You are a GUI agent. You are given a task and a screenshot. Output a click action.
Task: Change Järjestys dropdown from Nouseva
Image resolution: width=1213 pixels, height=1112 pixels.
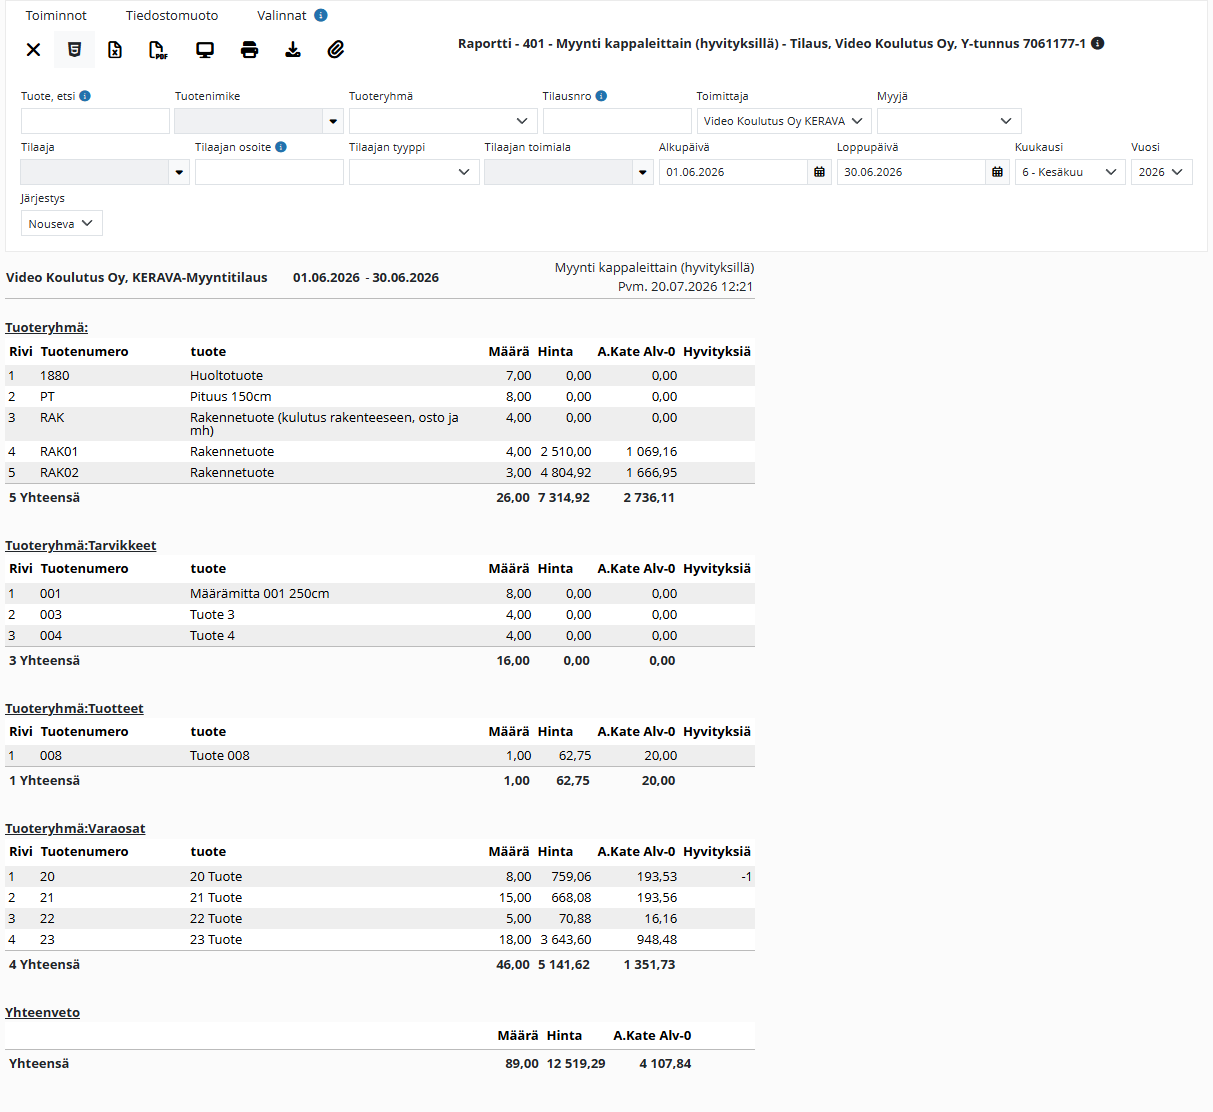(61, 224)
